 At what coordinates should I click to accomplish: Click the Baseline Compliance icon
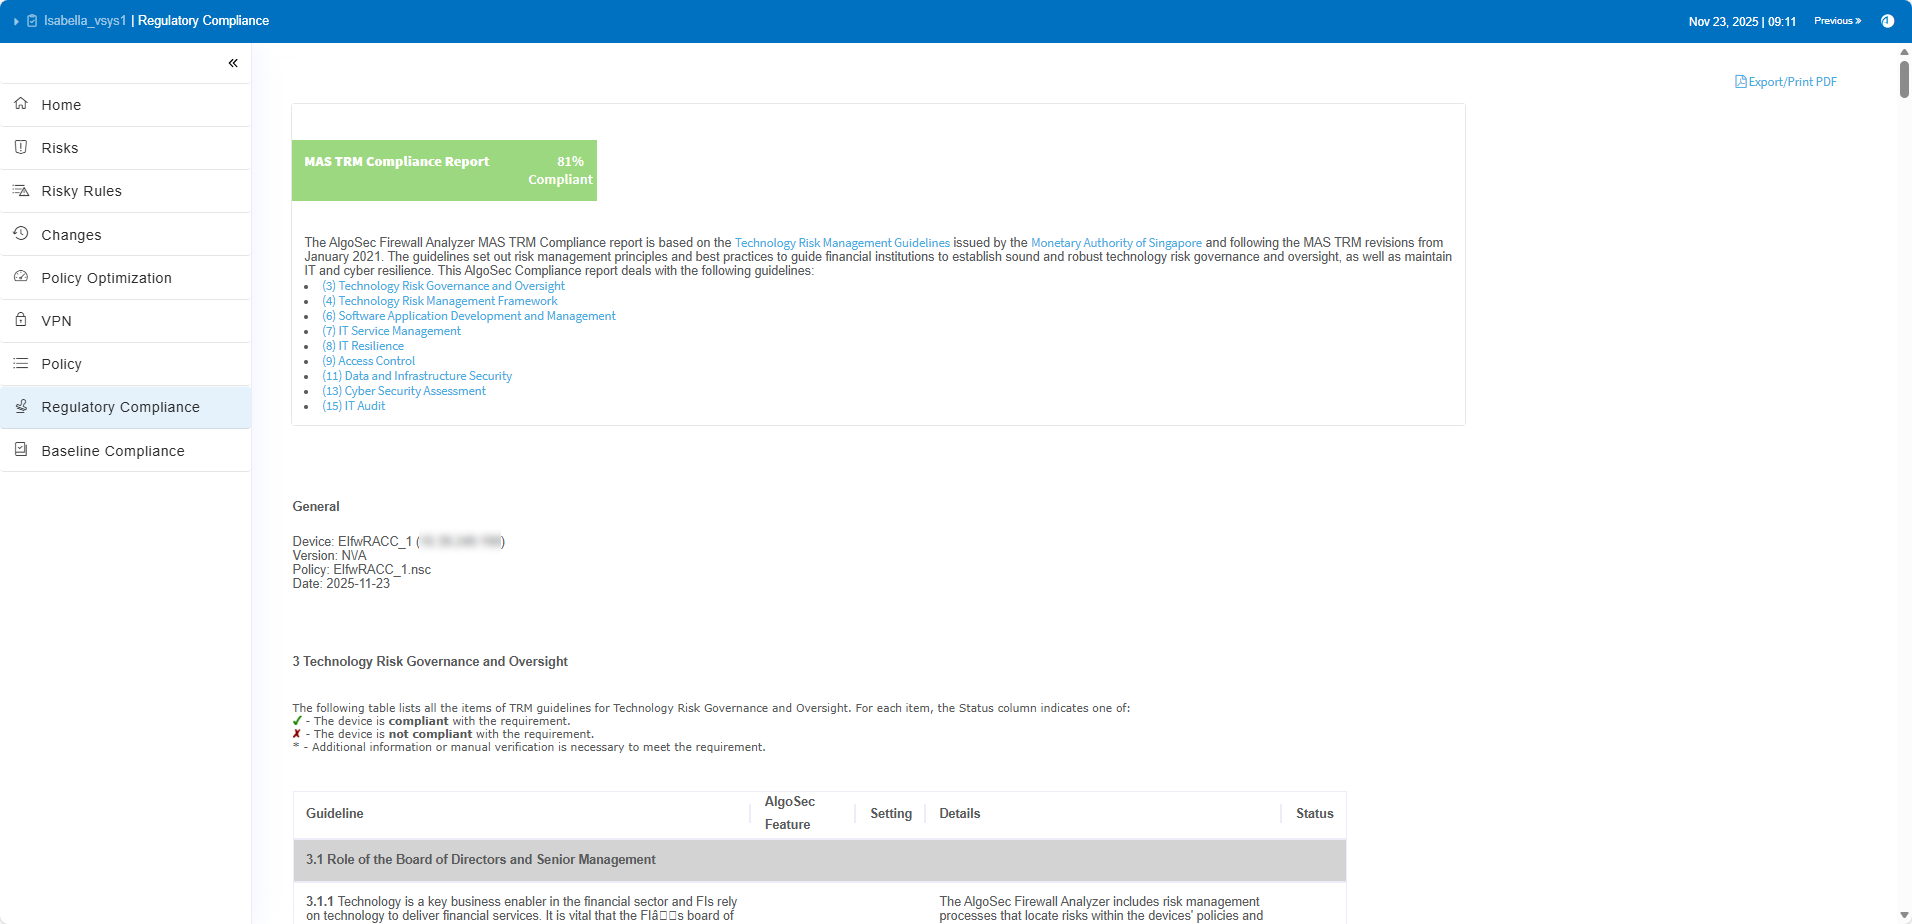point(21,450)
